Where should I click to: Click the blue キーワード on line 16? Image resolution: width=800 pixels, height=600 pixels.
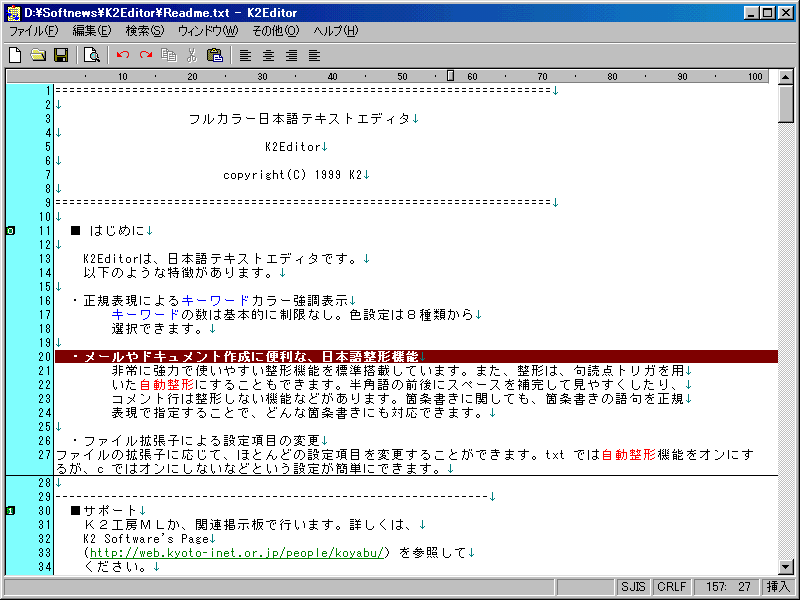tap(215, 301)
